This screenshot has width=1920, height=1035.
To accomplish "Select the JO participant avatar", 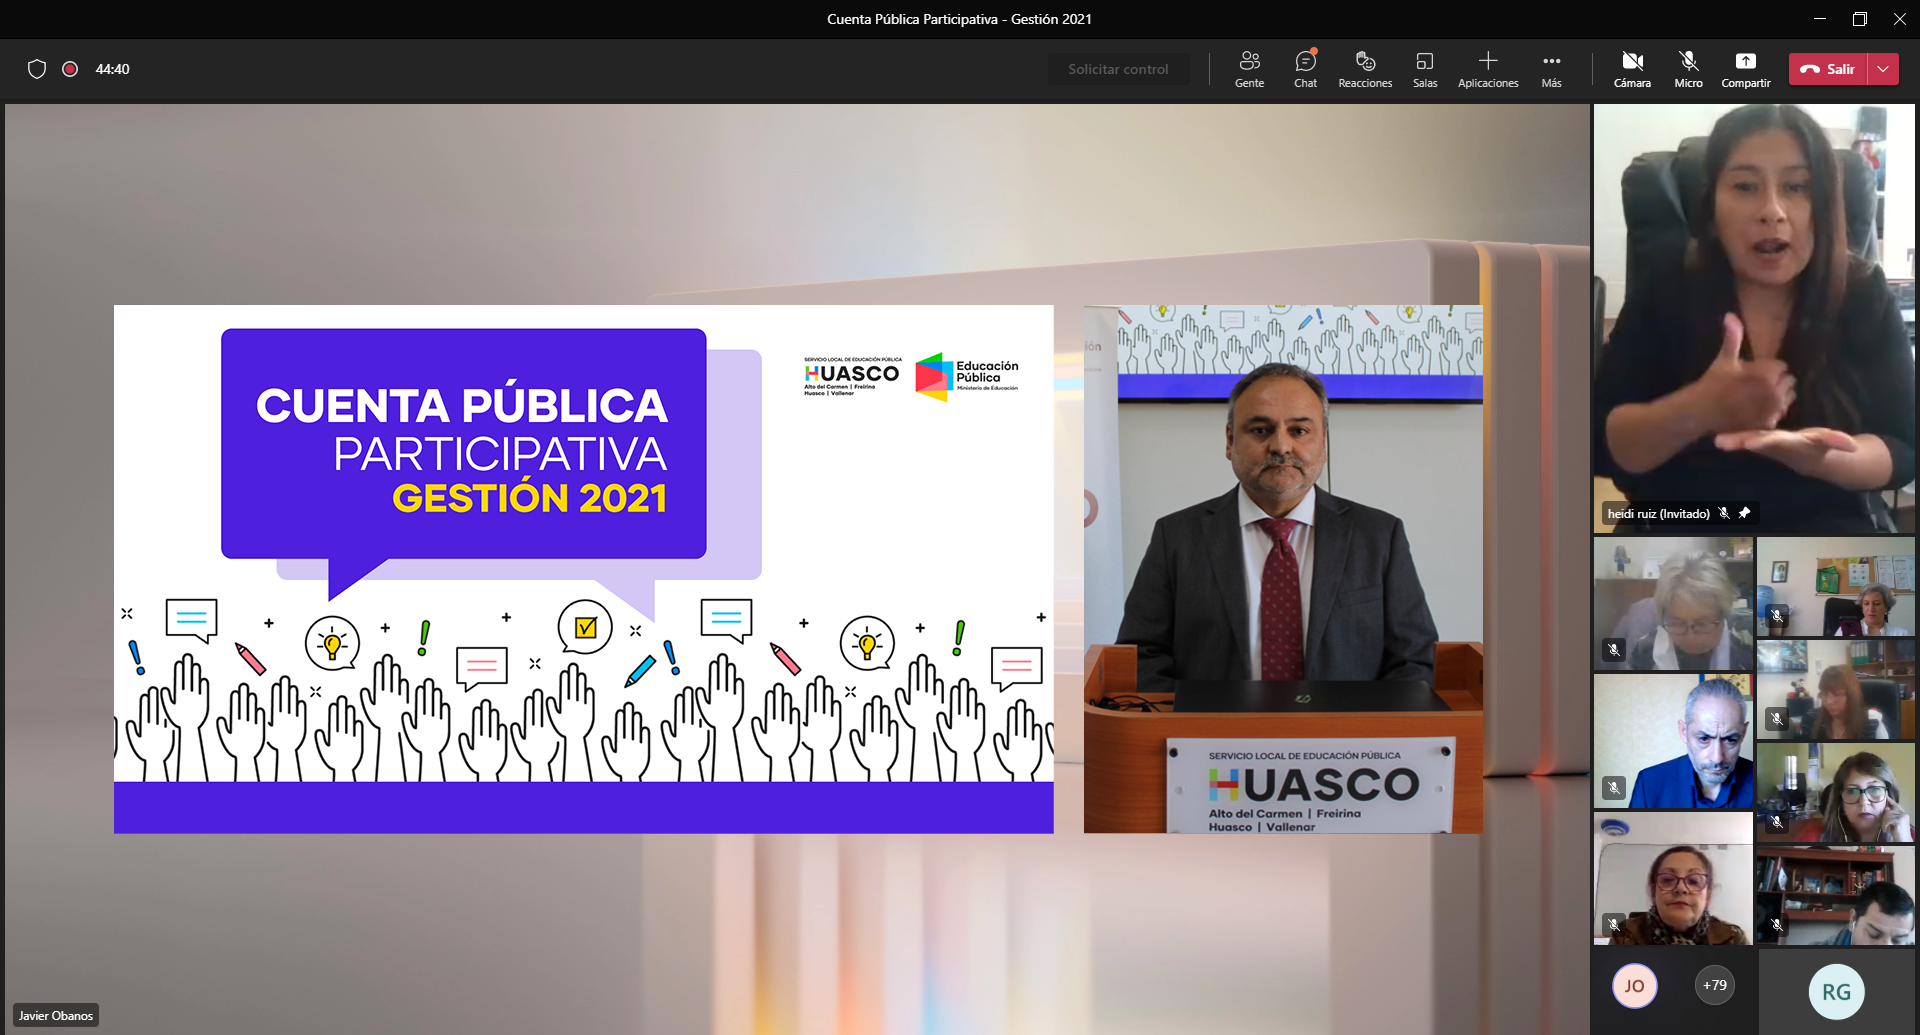I will click(1634, 986).
